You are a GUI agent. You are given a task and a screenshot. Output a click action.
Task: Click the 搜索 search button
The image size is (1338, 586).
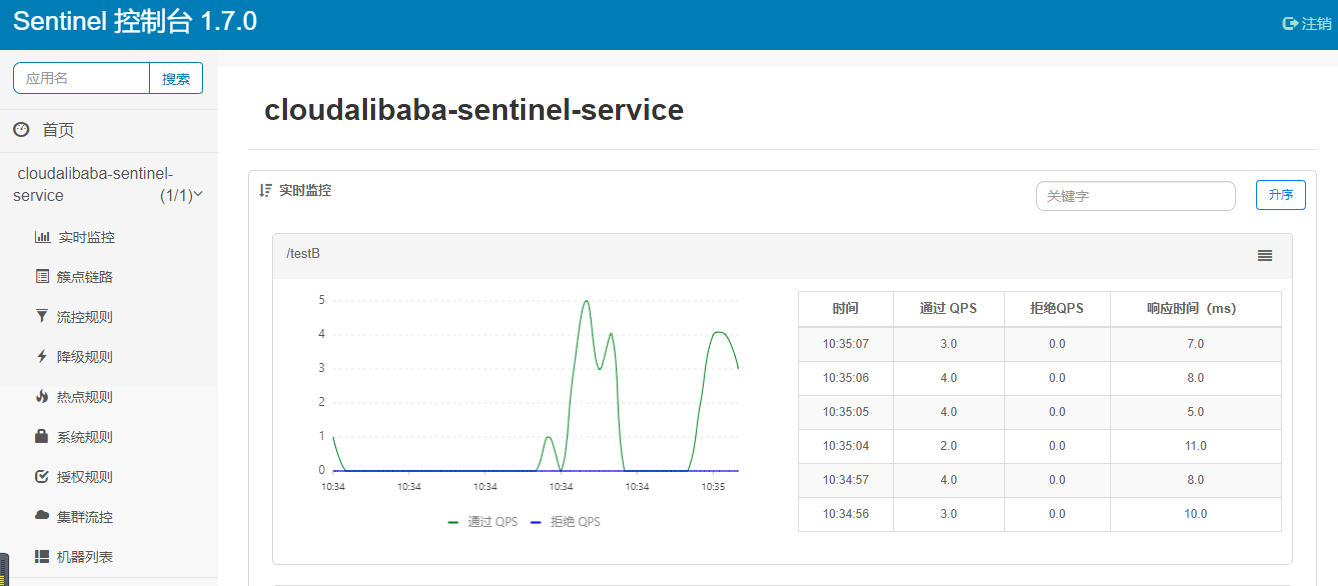176,79
